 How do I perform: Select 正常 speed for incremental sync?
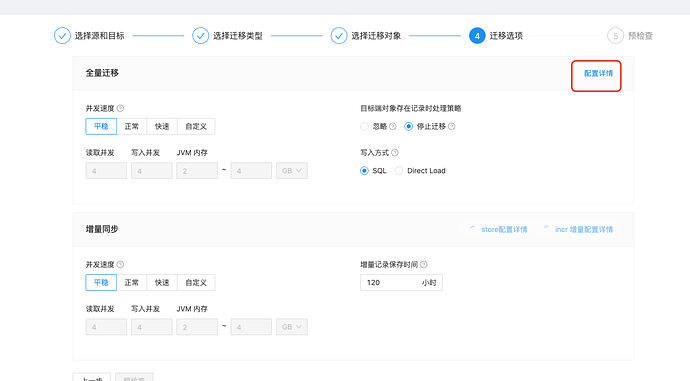coord(132,282)
